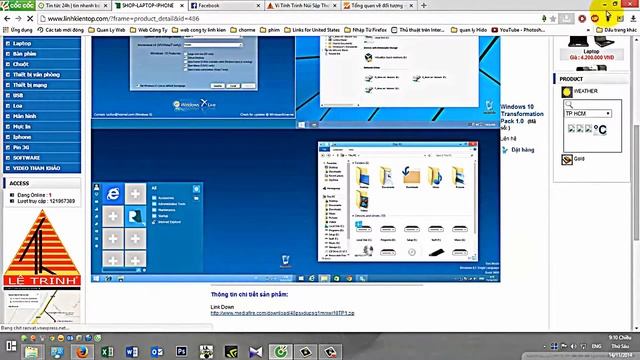The height and width of the screenshot is (360, 640).
Task: Open Laptop category in left menu
Action: tap(42, 43)
